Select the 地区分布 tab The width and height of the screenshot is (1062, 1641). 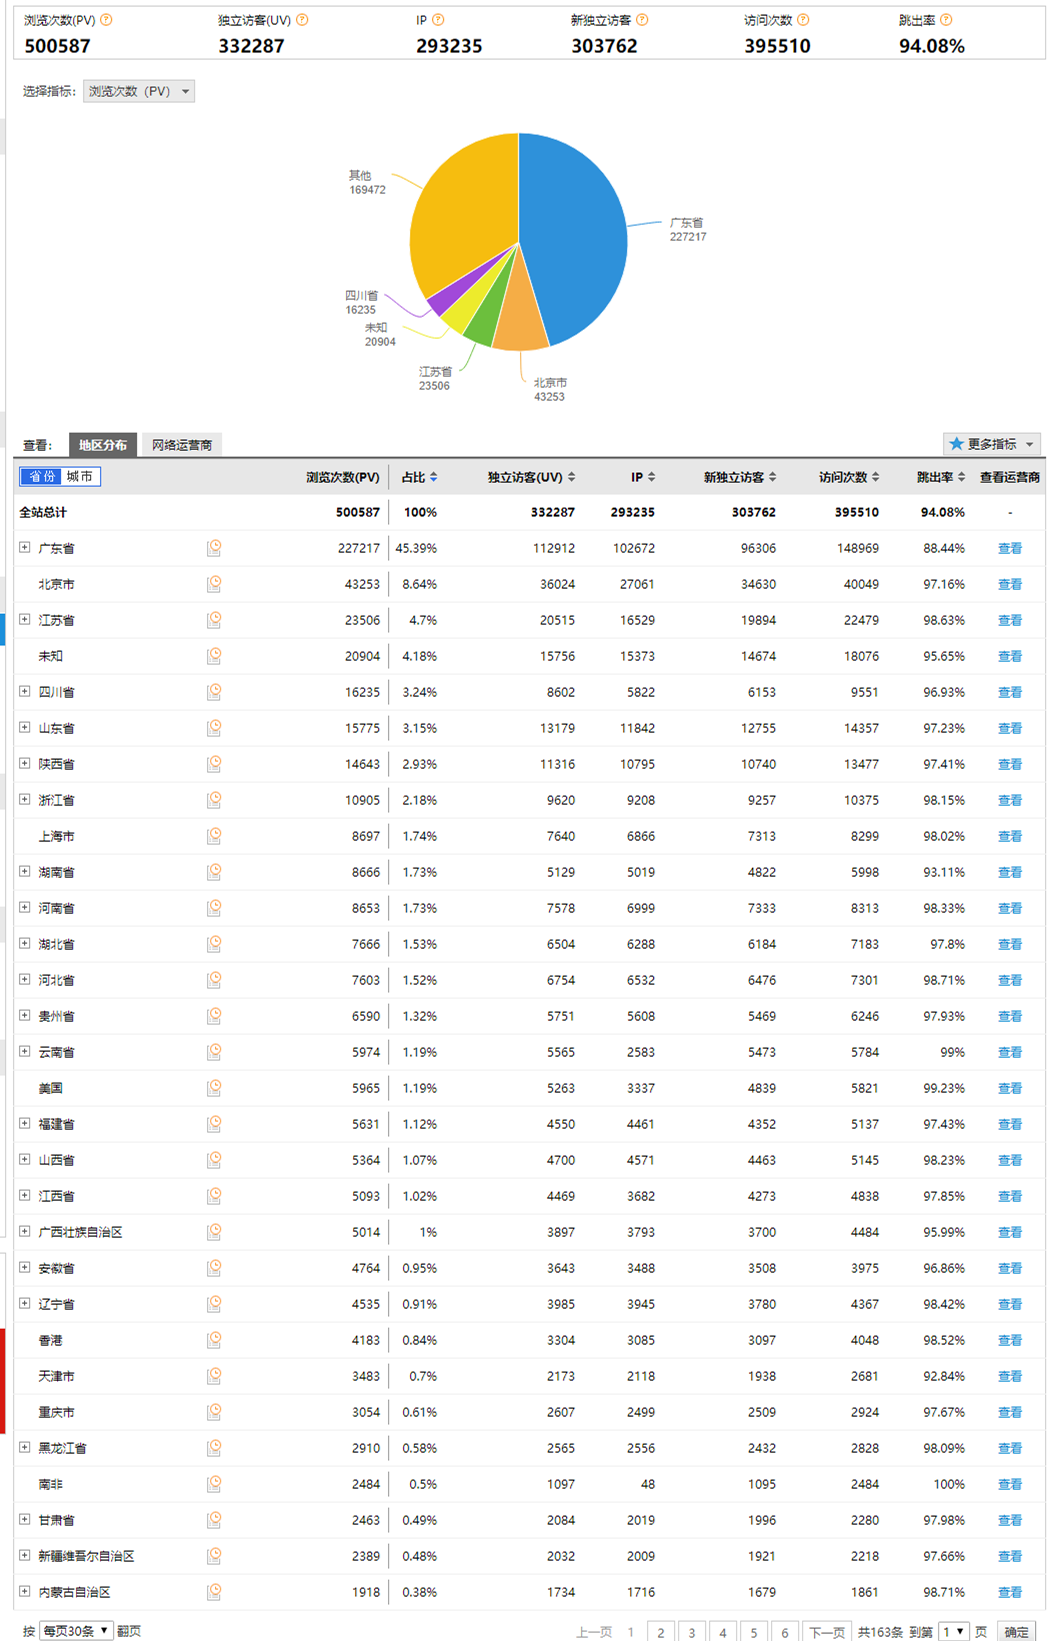click(103, 445)
